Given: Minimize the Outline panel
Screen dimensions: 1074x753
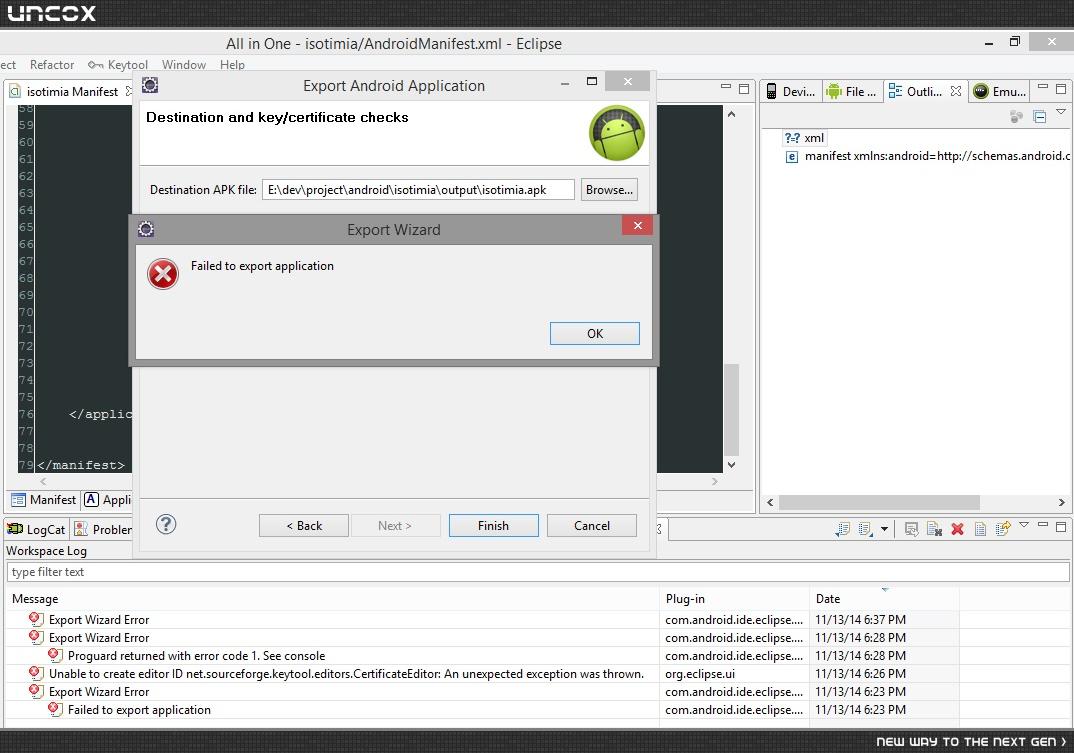Looking at the screenshot, I should (1042, 87).
